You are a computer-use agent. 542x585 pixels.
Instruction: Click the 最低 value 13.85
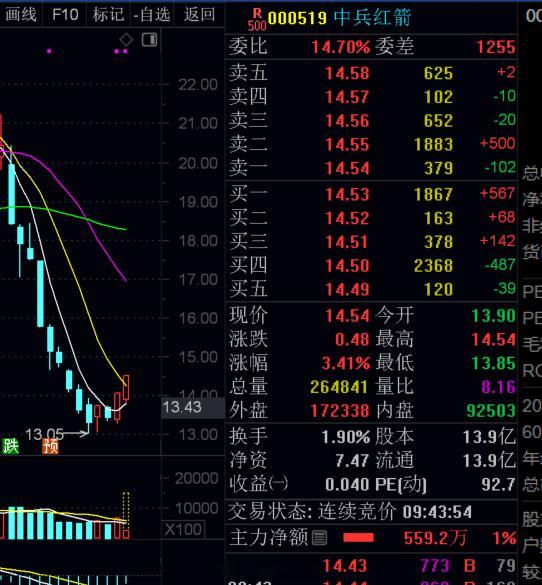click(x=494, y=363)
